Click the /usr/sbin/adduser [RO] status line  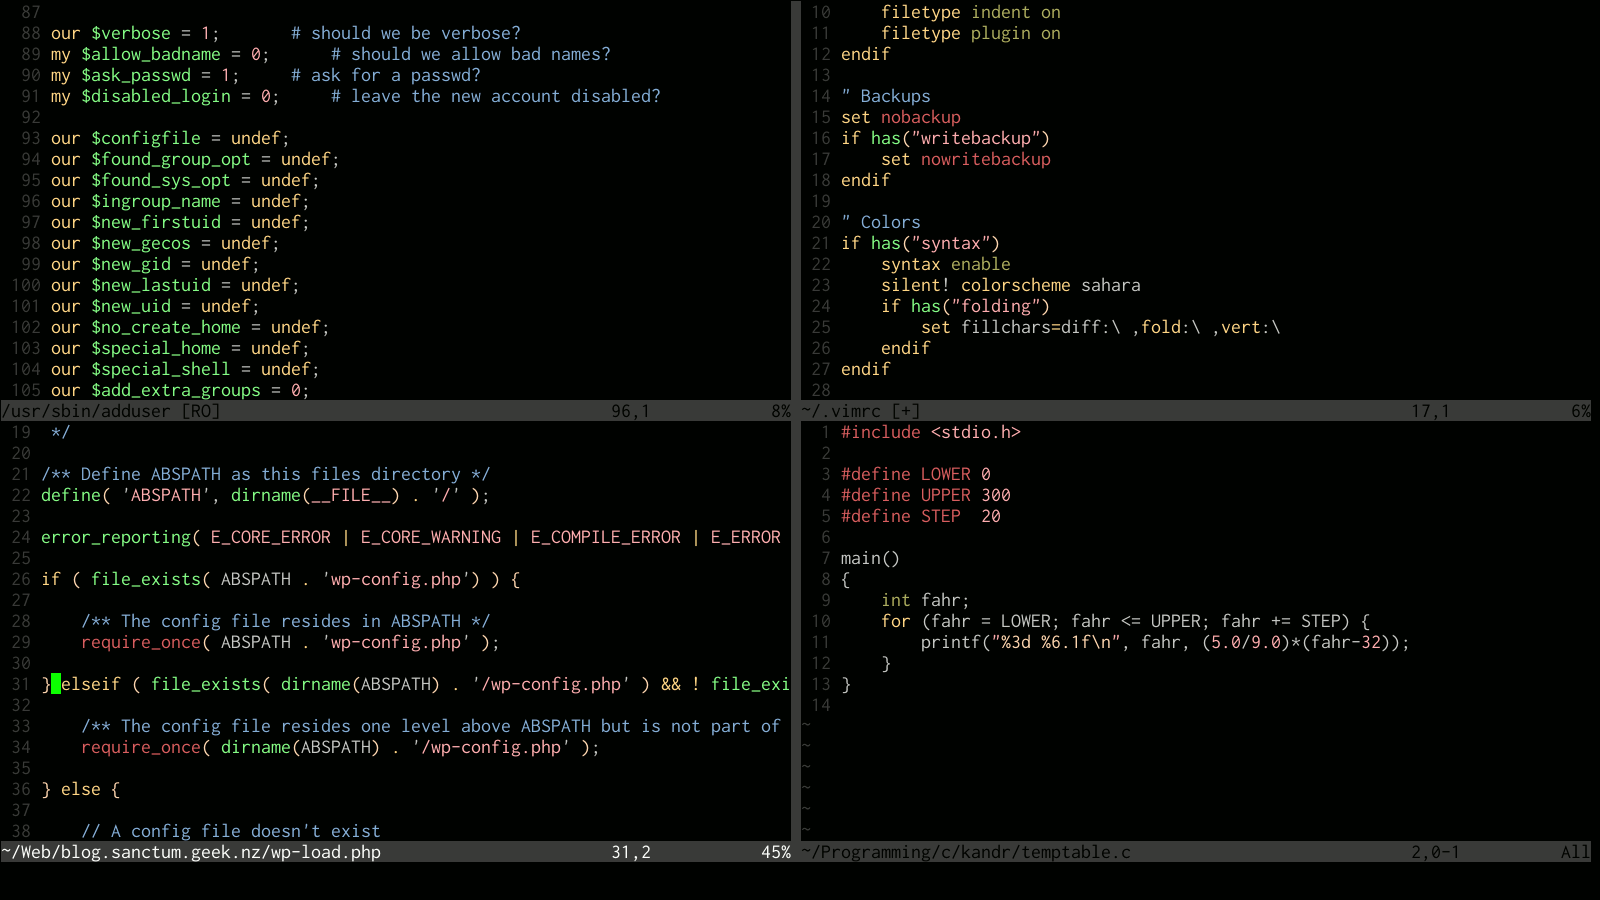[395, 411]
